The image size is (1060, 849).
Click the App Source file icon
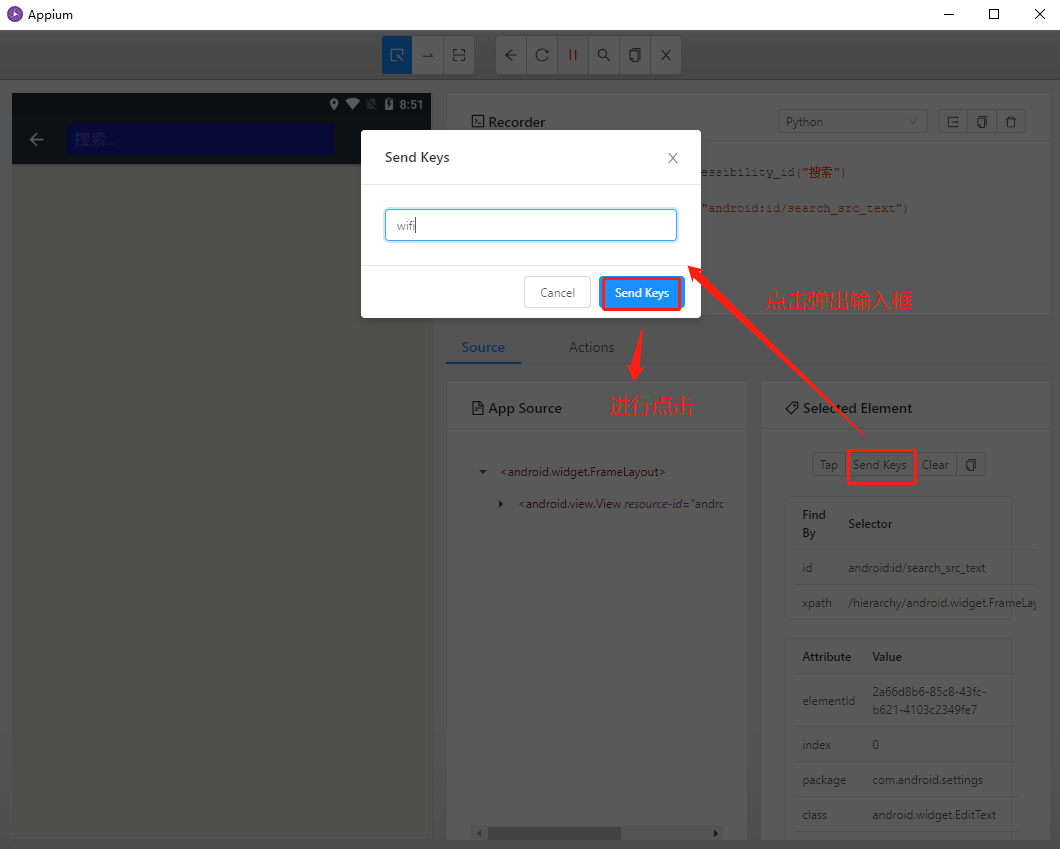tap(478, 408)
